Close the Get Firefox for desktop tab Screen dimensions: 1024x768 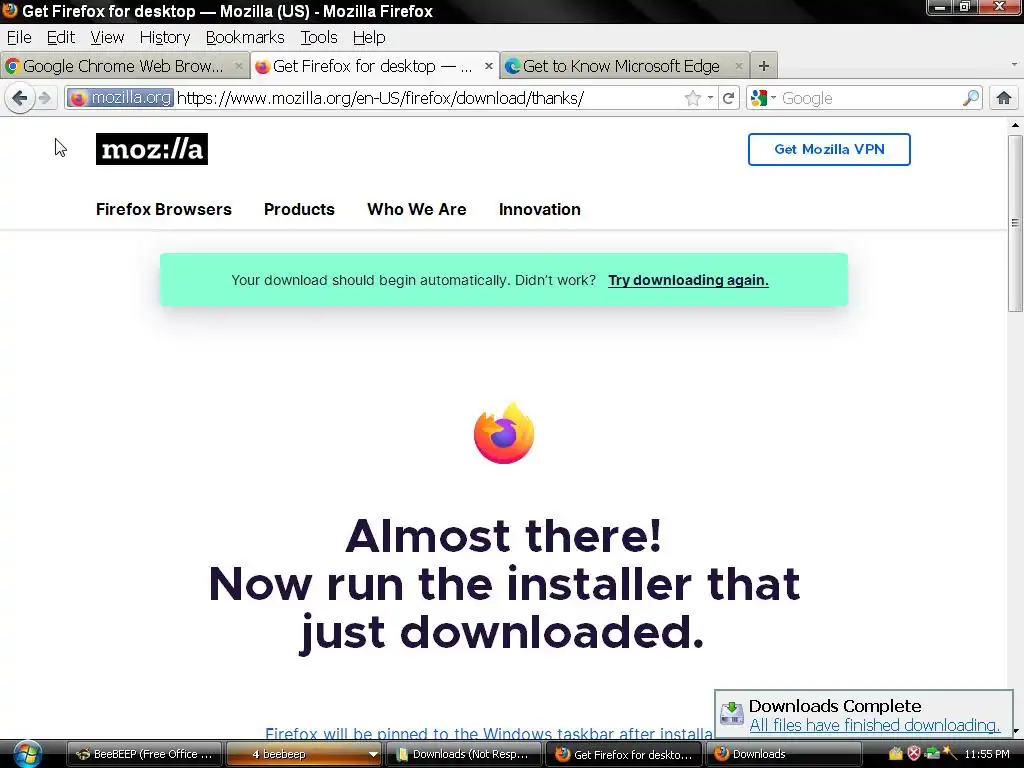(x=488, y=66)
